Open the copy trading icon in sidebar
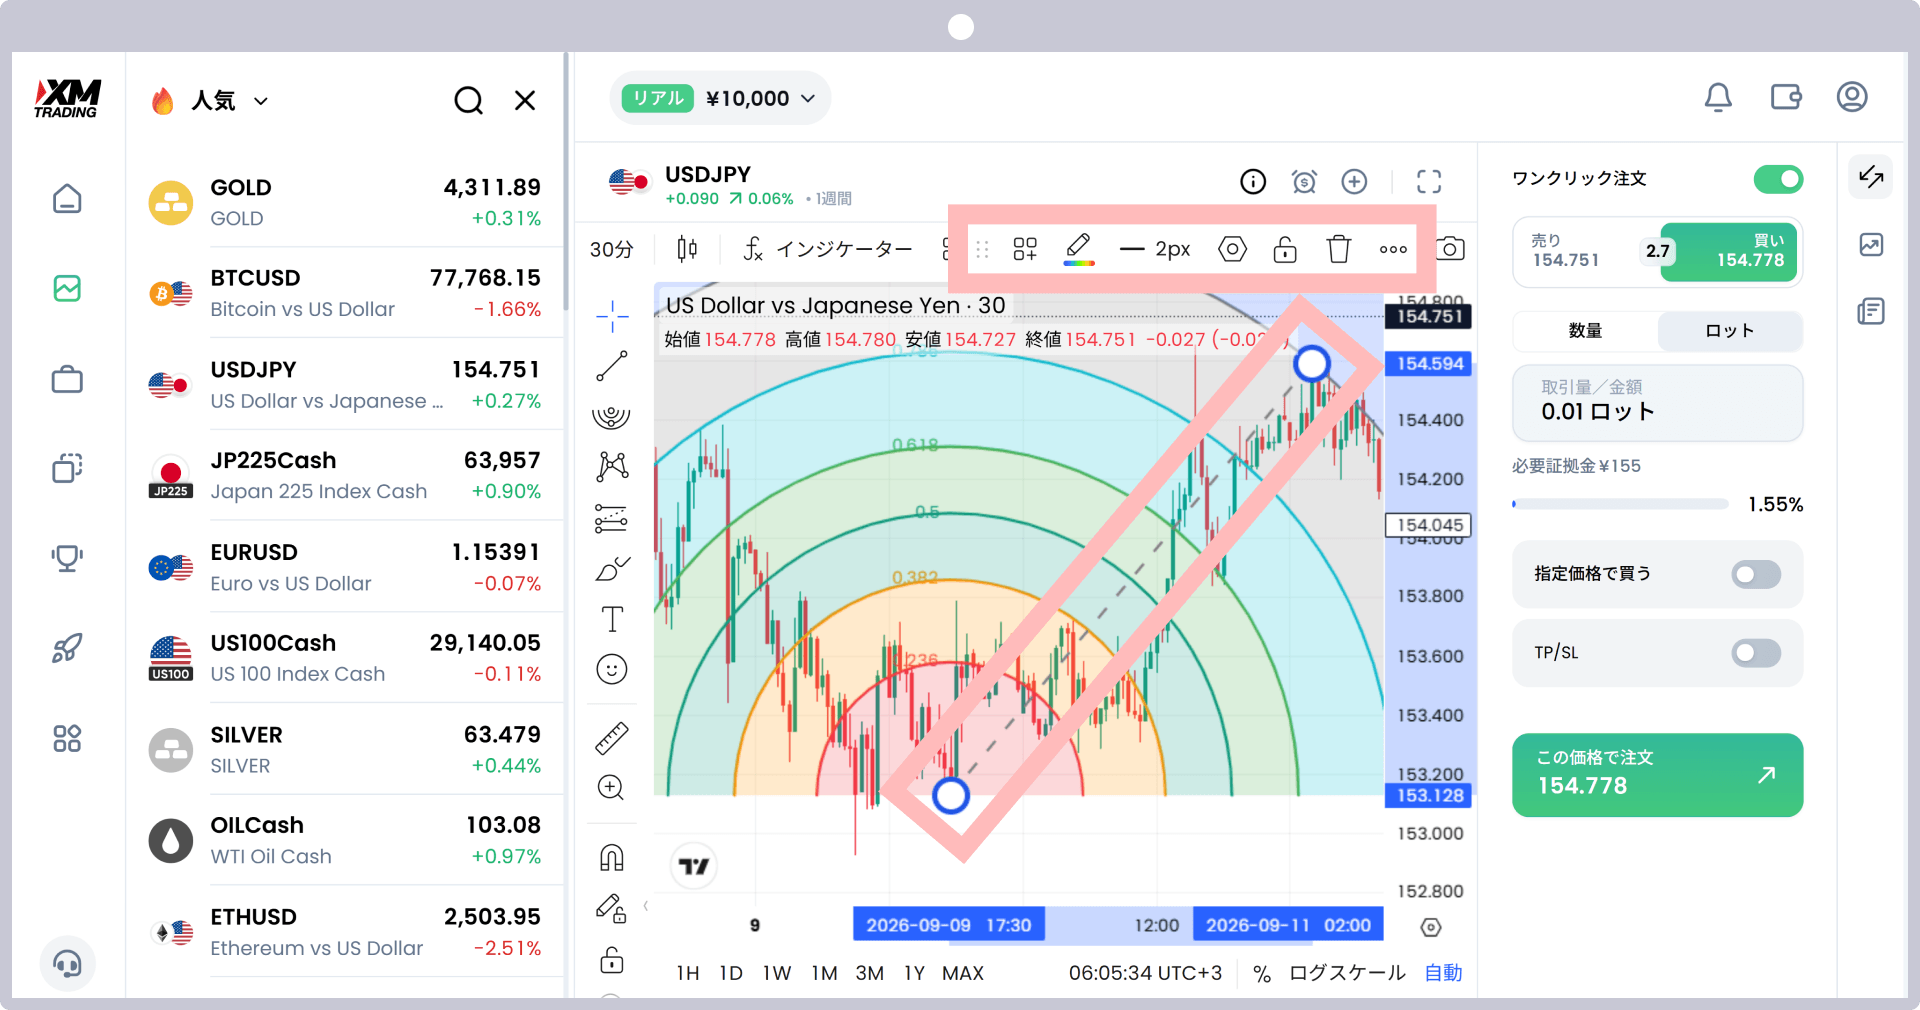The width and height of the screenshot is (1920, 1010). click(x=67, y=468)
